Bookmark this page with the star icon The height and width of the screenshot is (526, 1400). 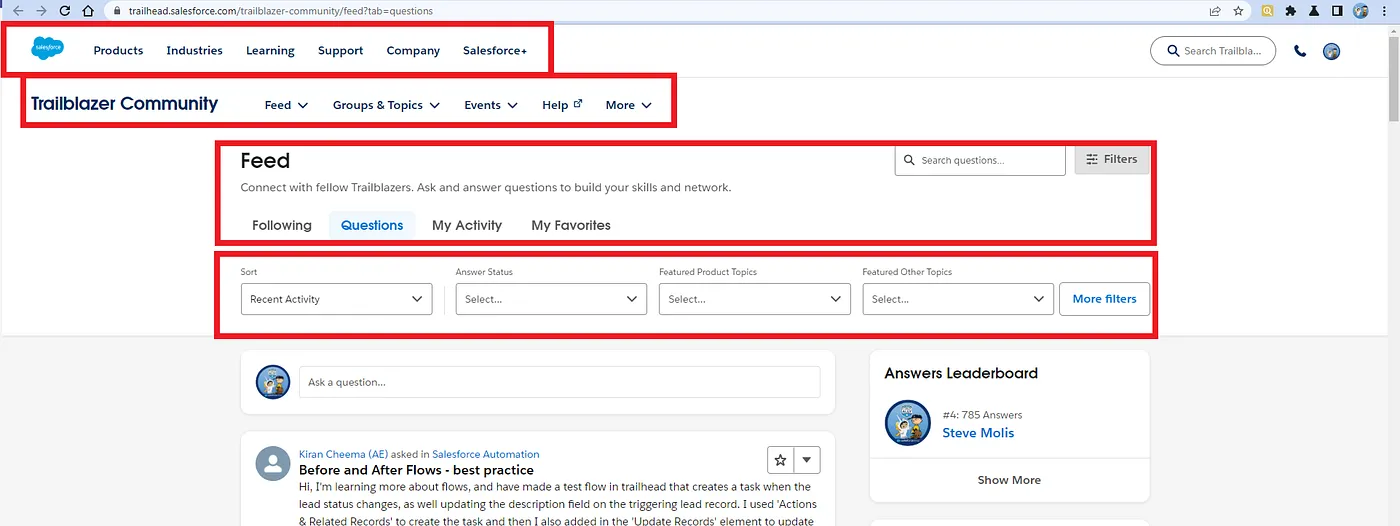[1238, 11]
